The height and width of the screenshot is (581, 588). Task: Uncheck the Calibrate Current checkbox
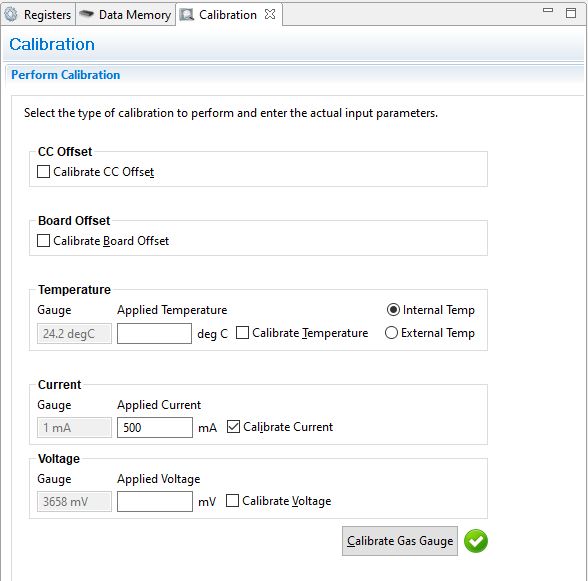pos(233,426)
